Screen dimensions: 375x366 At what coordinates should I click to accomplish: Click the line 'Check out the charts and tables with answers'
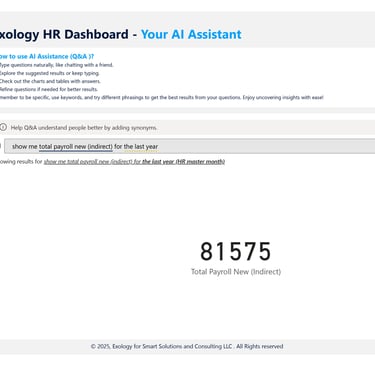pos(50,81)
